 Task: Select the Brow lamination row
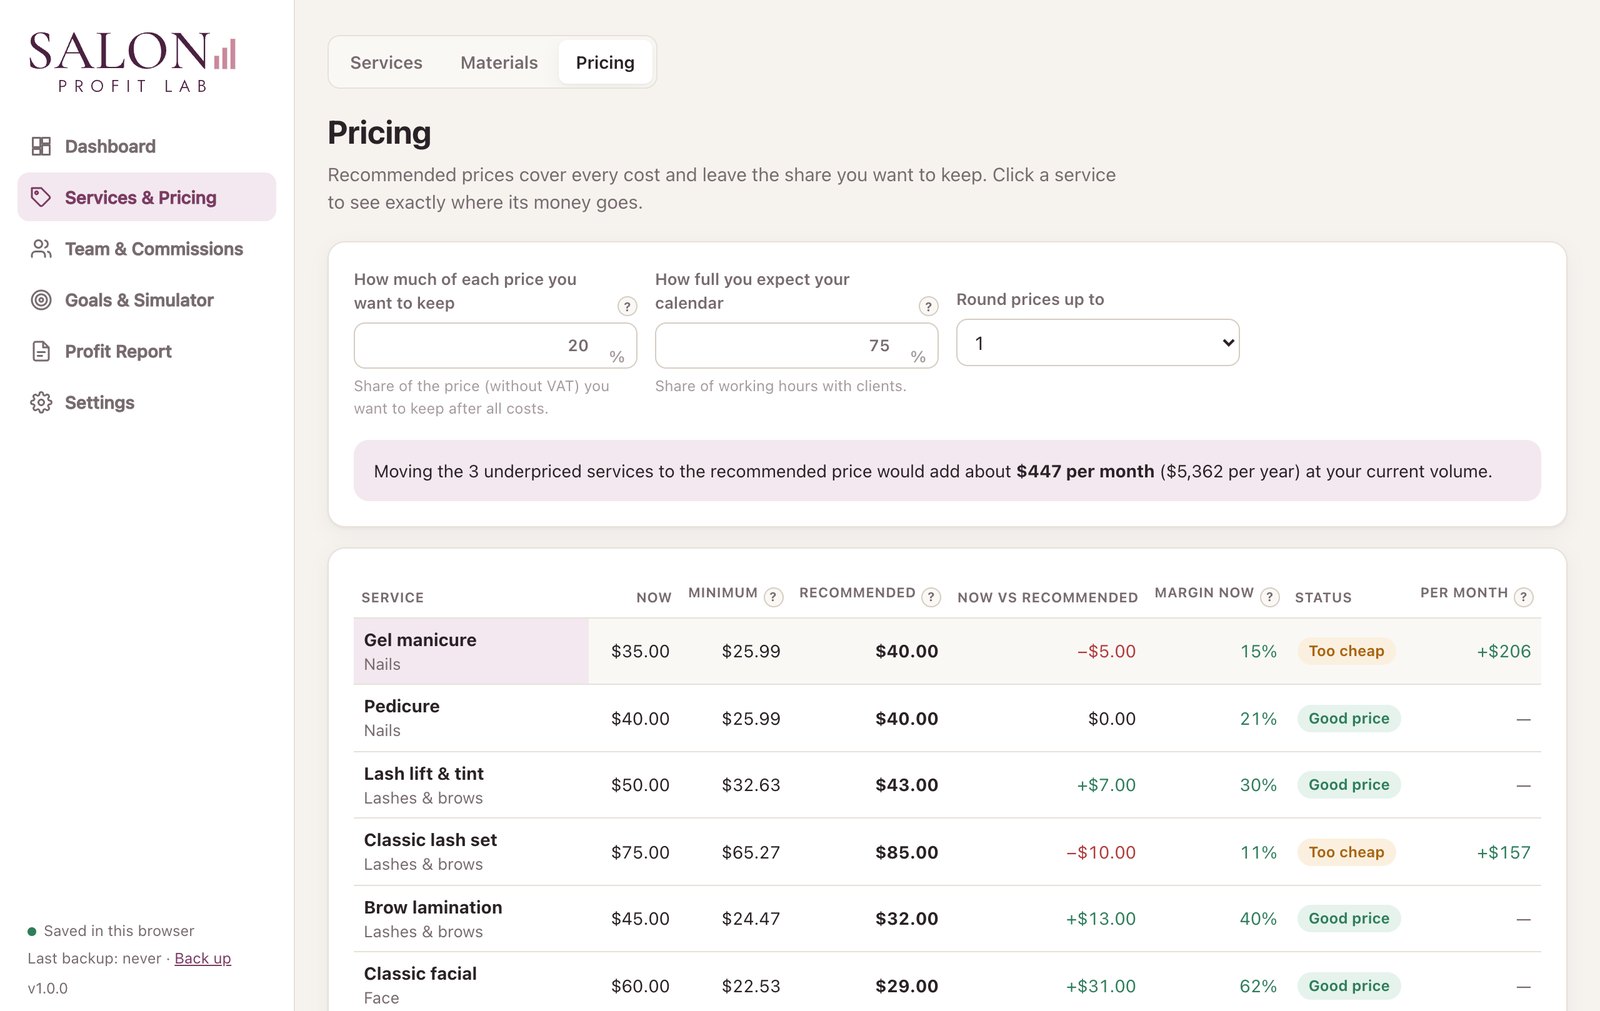tap(947, 919)
